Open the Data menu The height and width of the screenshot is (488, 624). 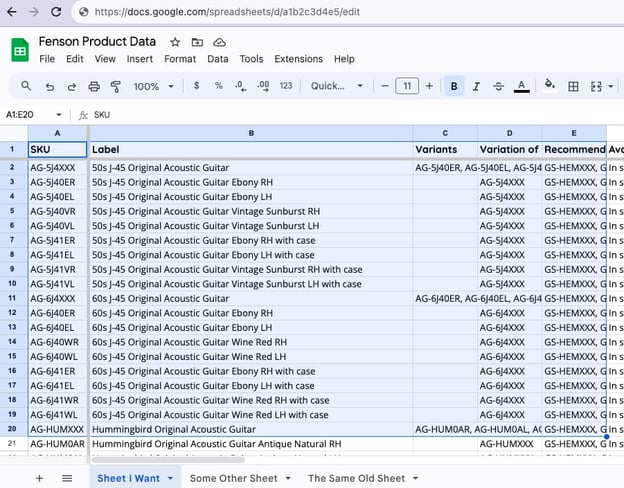218,59
